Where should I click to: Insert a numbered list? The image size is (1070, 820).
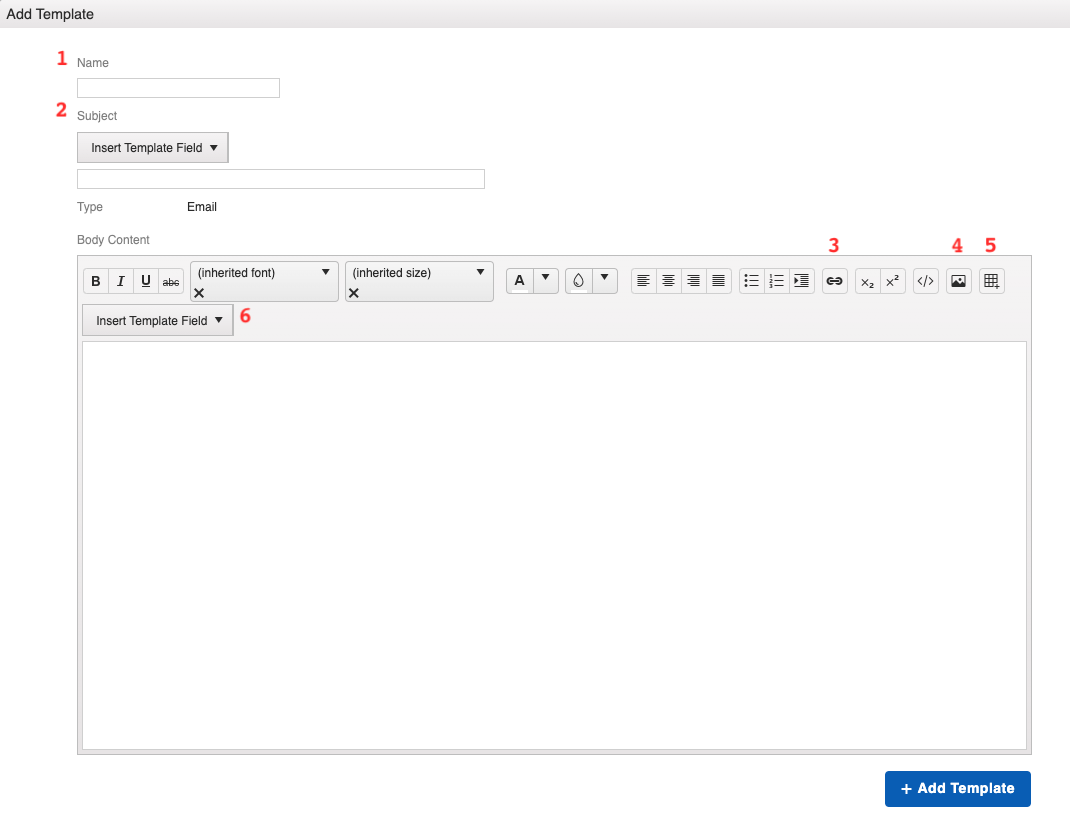tap(777, 281)
